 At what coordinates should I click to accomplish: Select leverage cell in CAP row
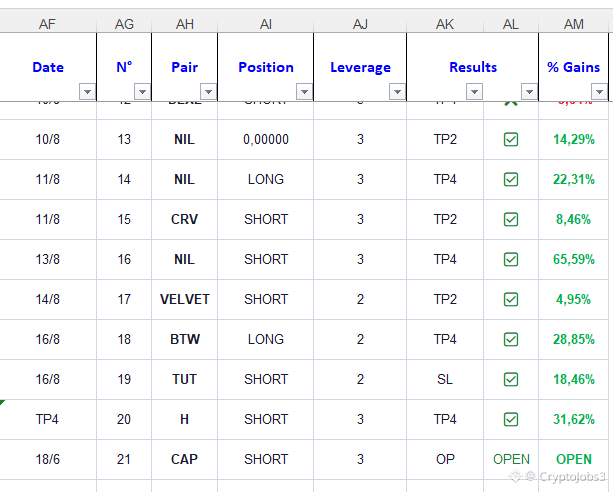(360, 460)
